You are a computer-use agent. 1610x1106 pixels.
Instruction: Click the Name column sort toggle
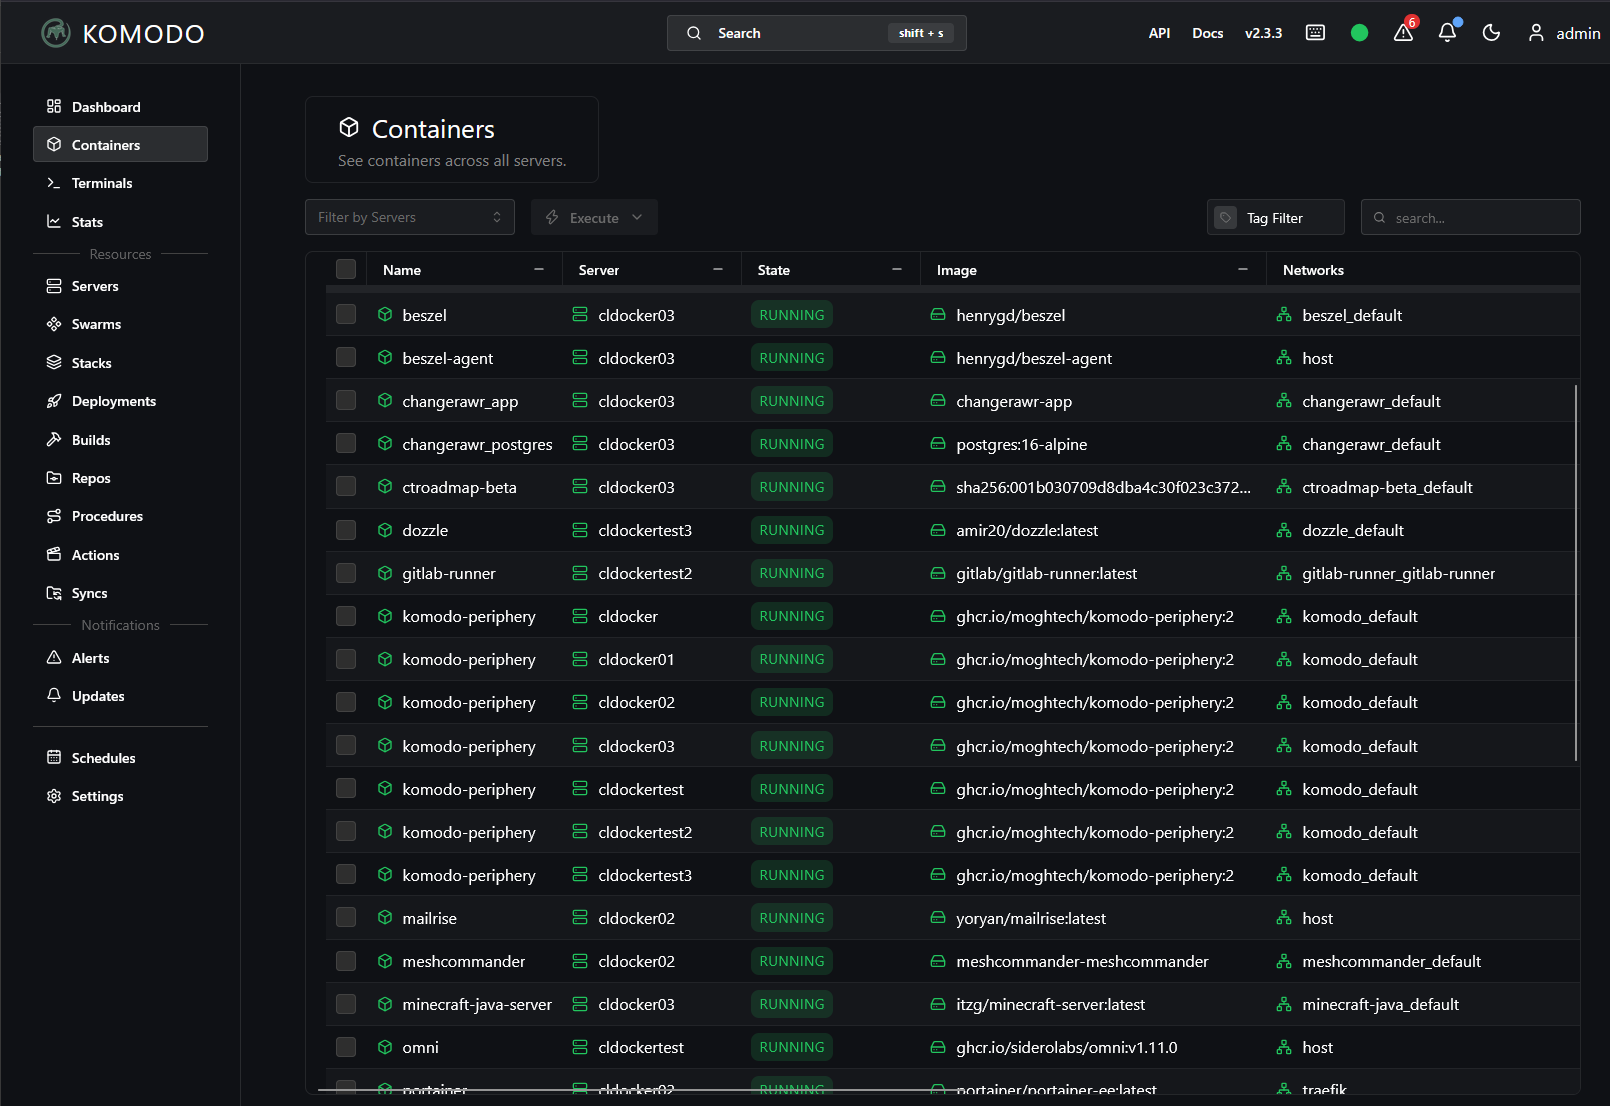[x=539, y=270]
